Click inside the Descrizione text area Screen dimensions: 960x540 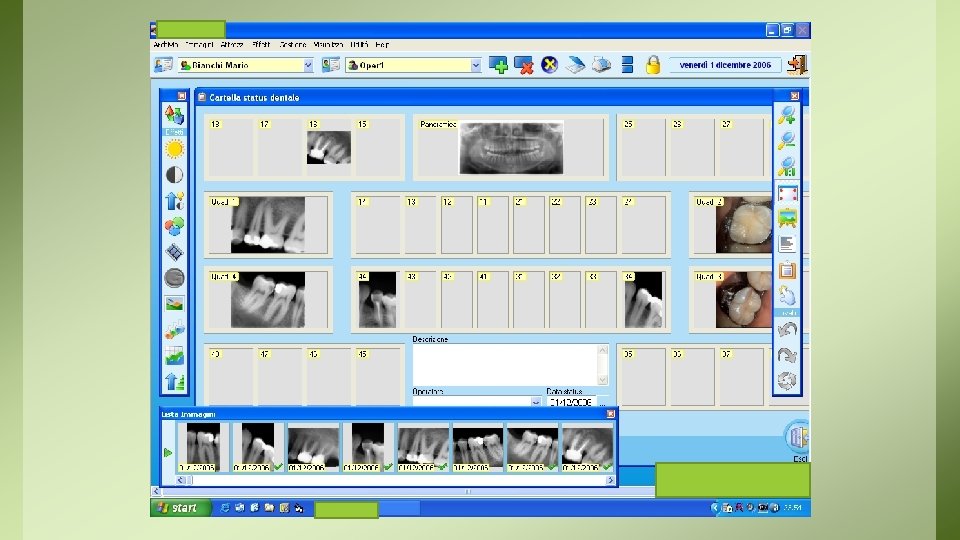505,364
